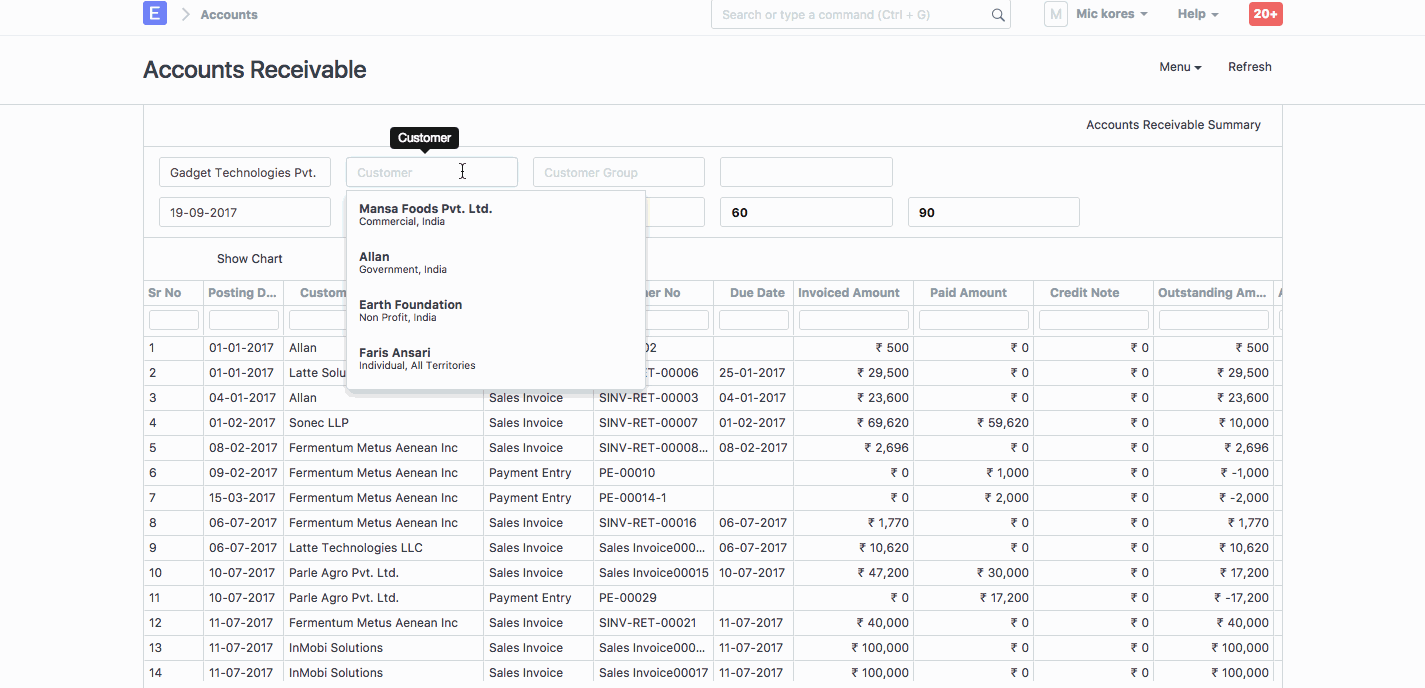The width and height of the screenshot is (1425, 688).
Task: Open the Mic kores user dropdown
Action: click(x=1112, y=14)
